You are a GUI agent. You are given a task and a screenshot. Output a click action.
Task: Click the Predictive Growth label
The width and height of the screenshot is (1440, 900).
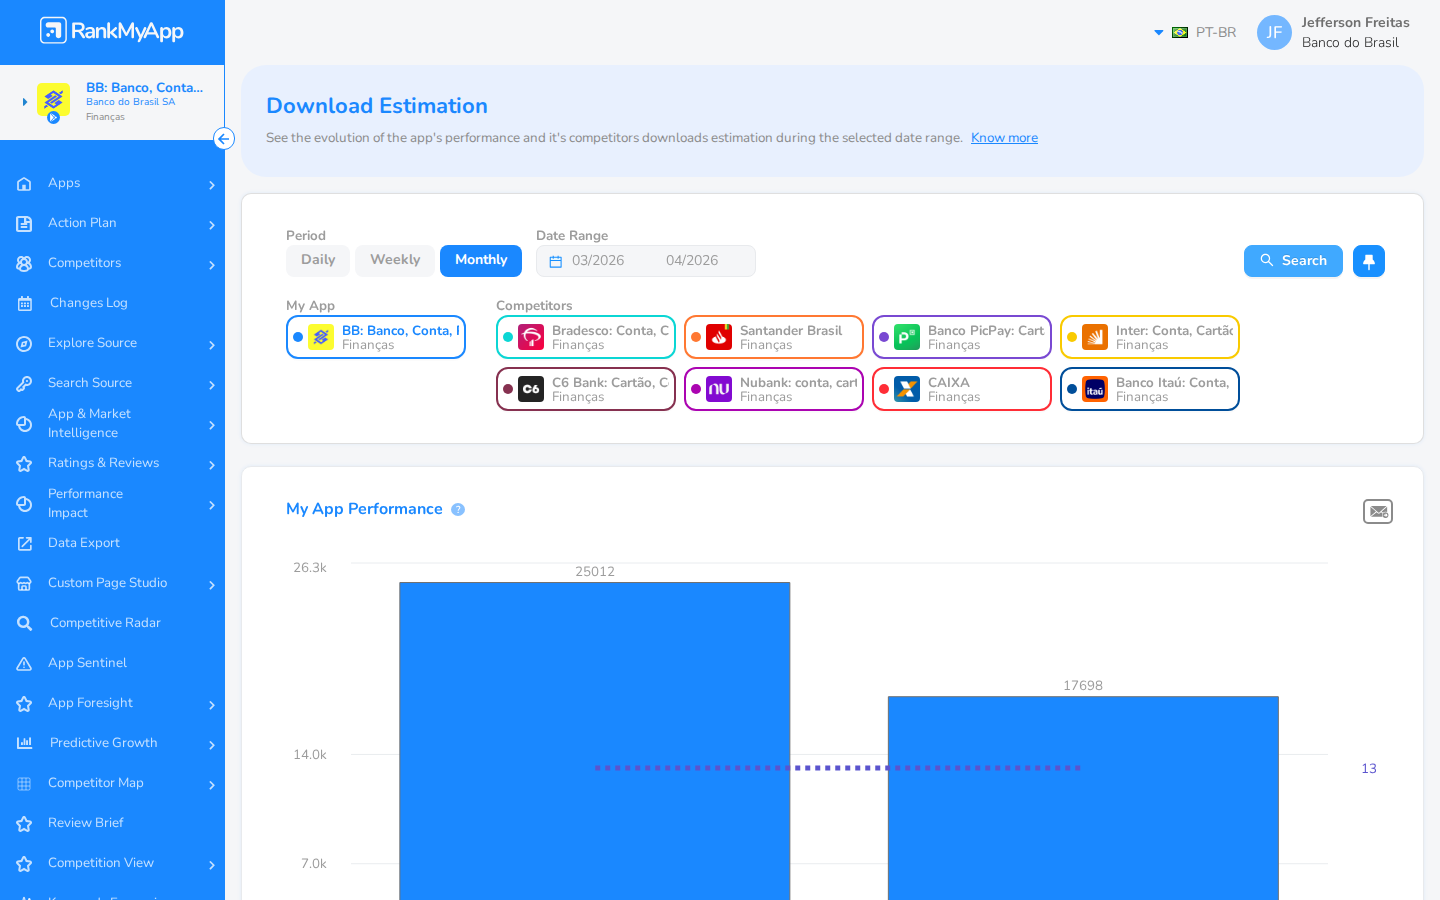tap(104, 743)
